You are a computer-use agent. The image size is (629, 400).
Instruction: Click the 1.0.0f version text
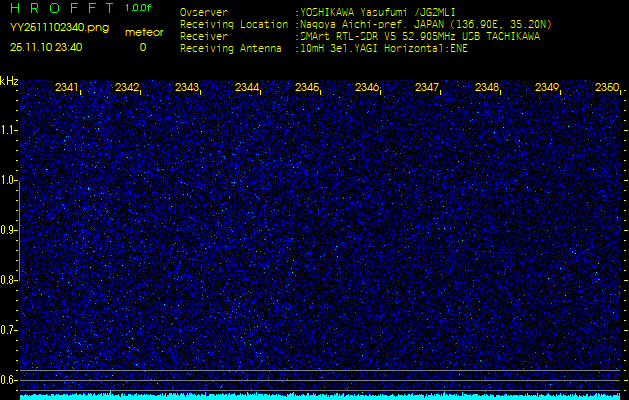click(139, 8)
